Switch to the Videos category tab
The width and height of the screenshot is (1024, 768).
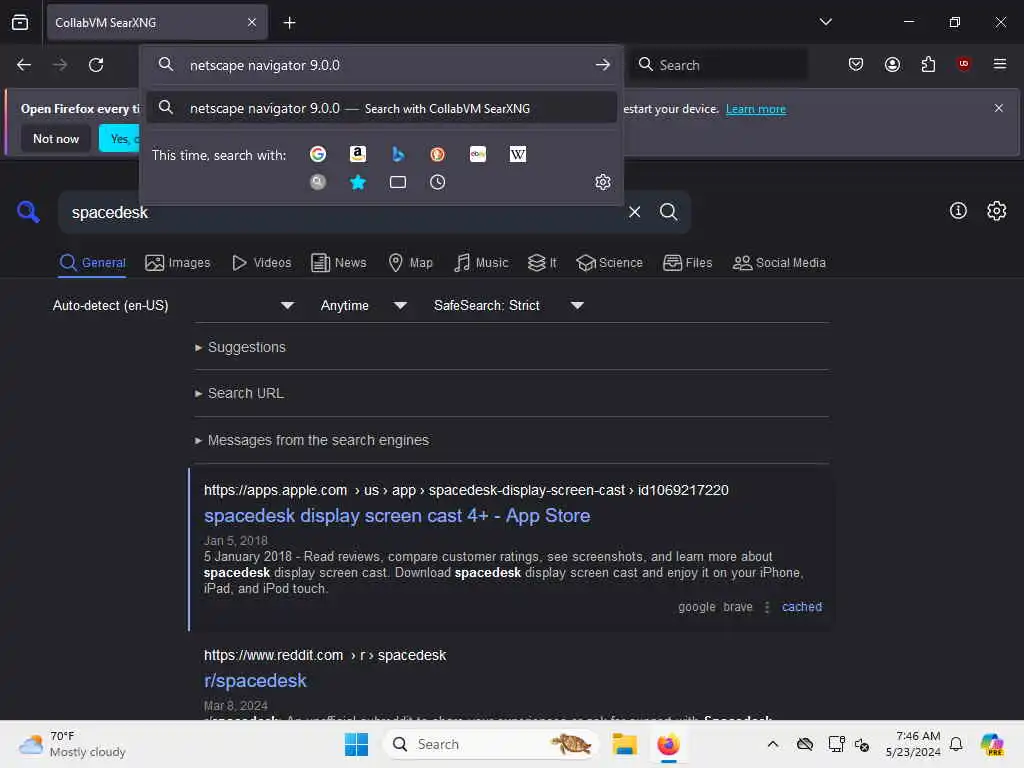261,263
